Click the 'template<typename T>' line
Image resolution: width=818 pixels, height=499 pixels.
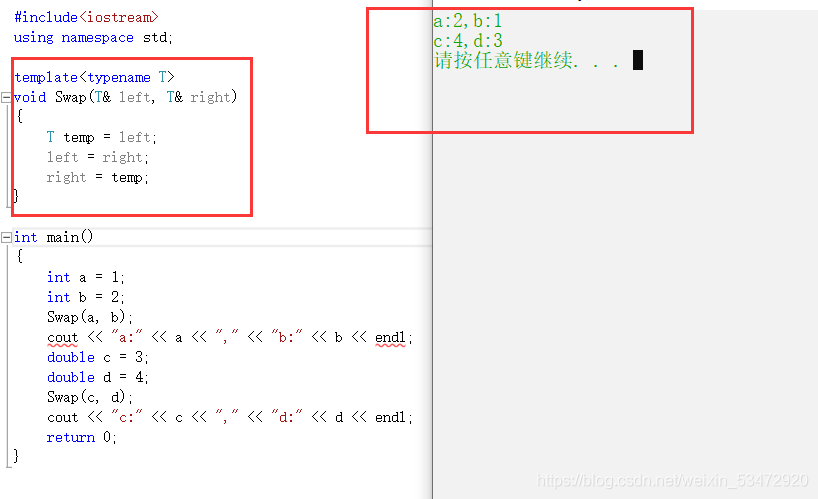coord(94,77)
